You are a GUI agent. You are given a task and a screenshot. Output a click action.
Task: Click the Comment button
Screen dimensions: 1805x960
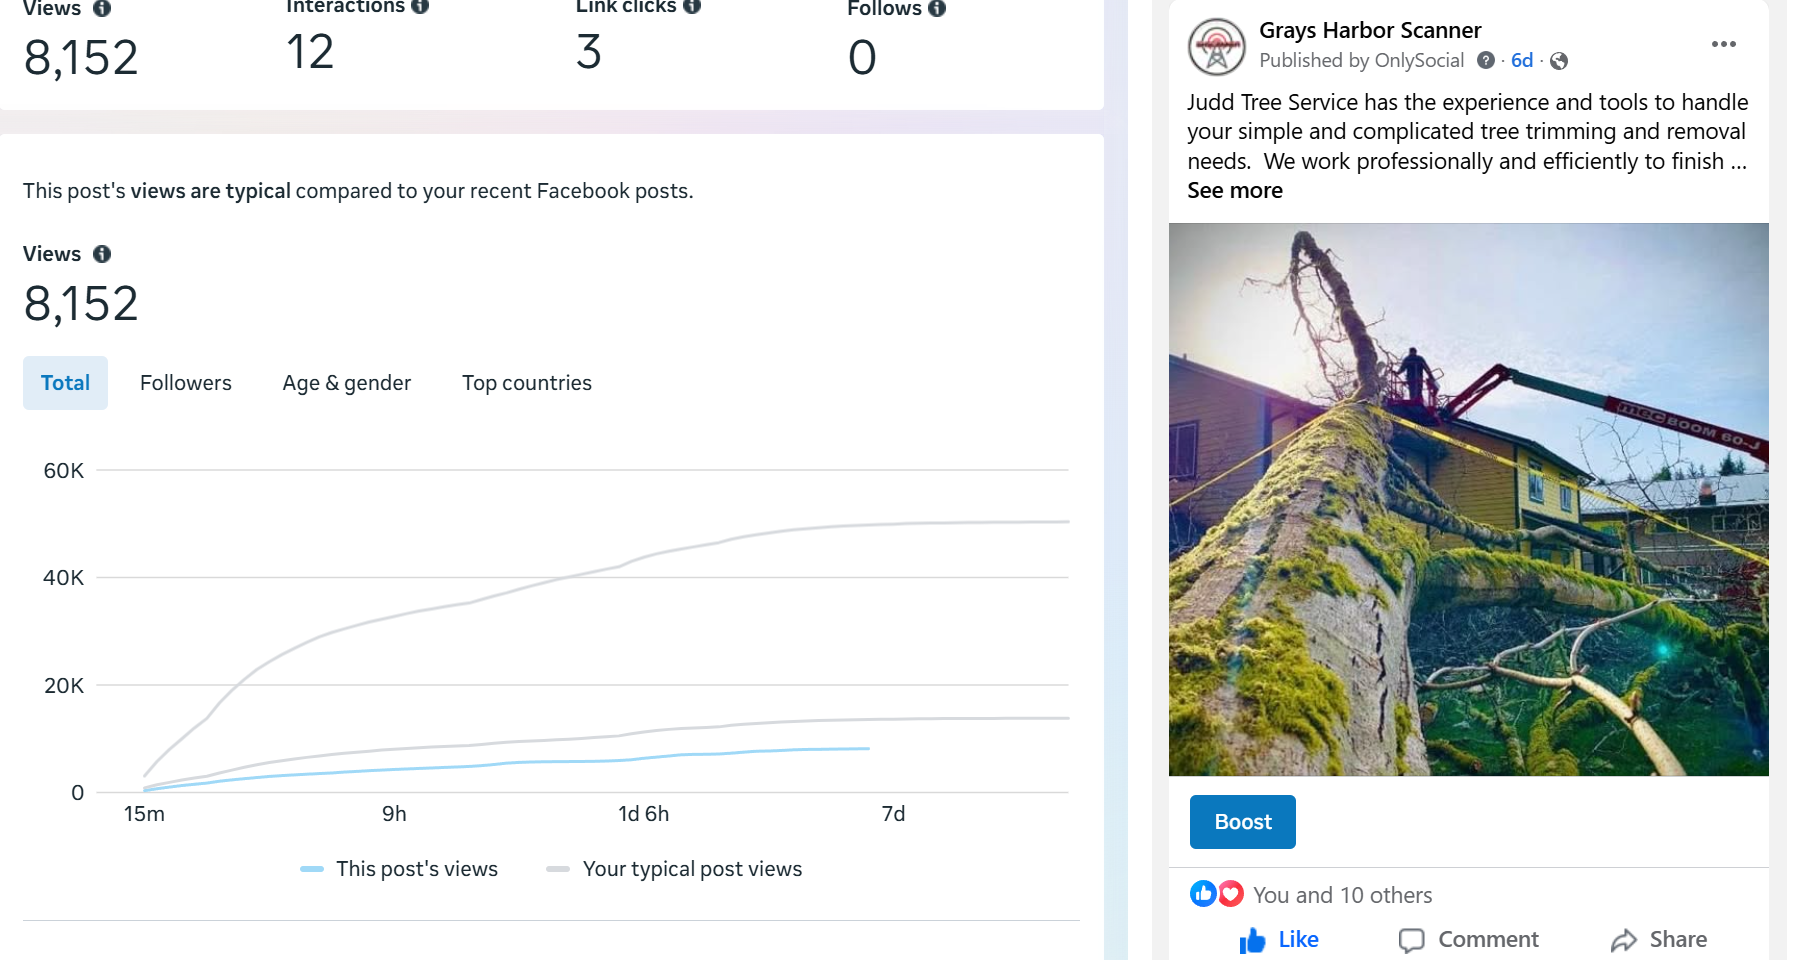(x=1468, y=940)
